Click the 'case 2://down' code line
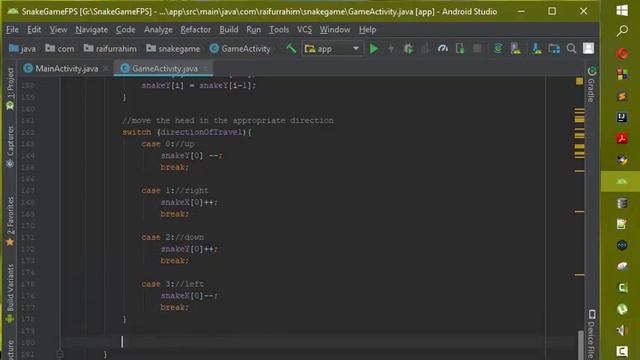 [x=173, y=237]
